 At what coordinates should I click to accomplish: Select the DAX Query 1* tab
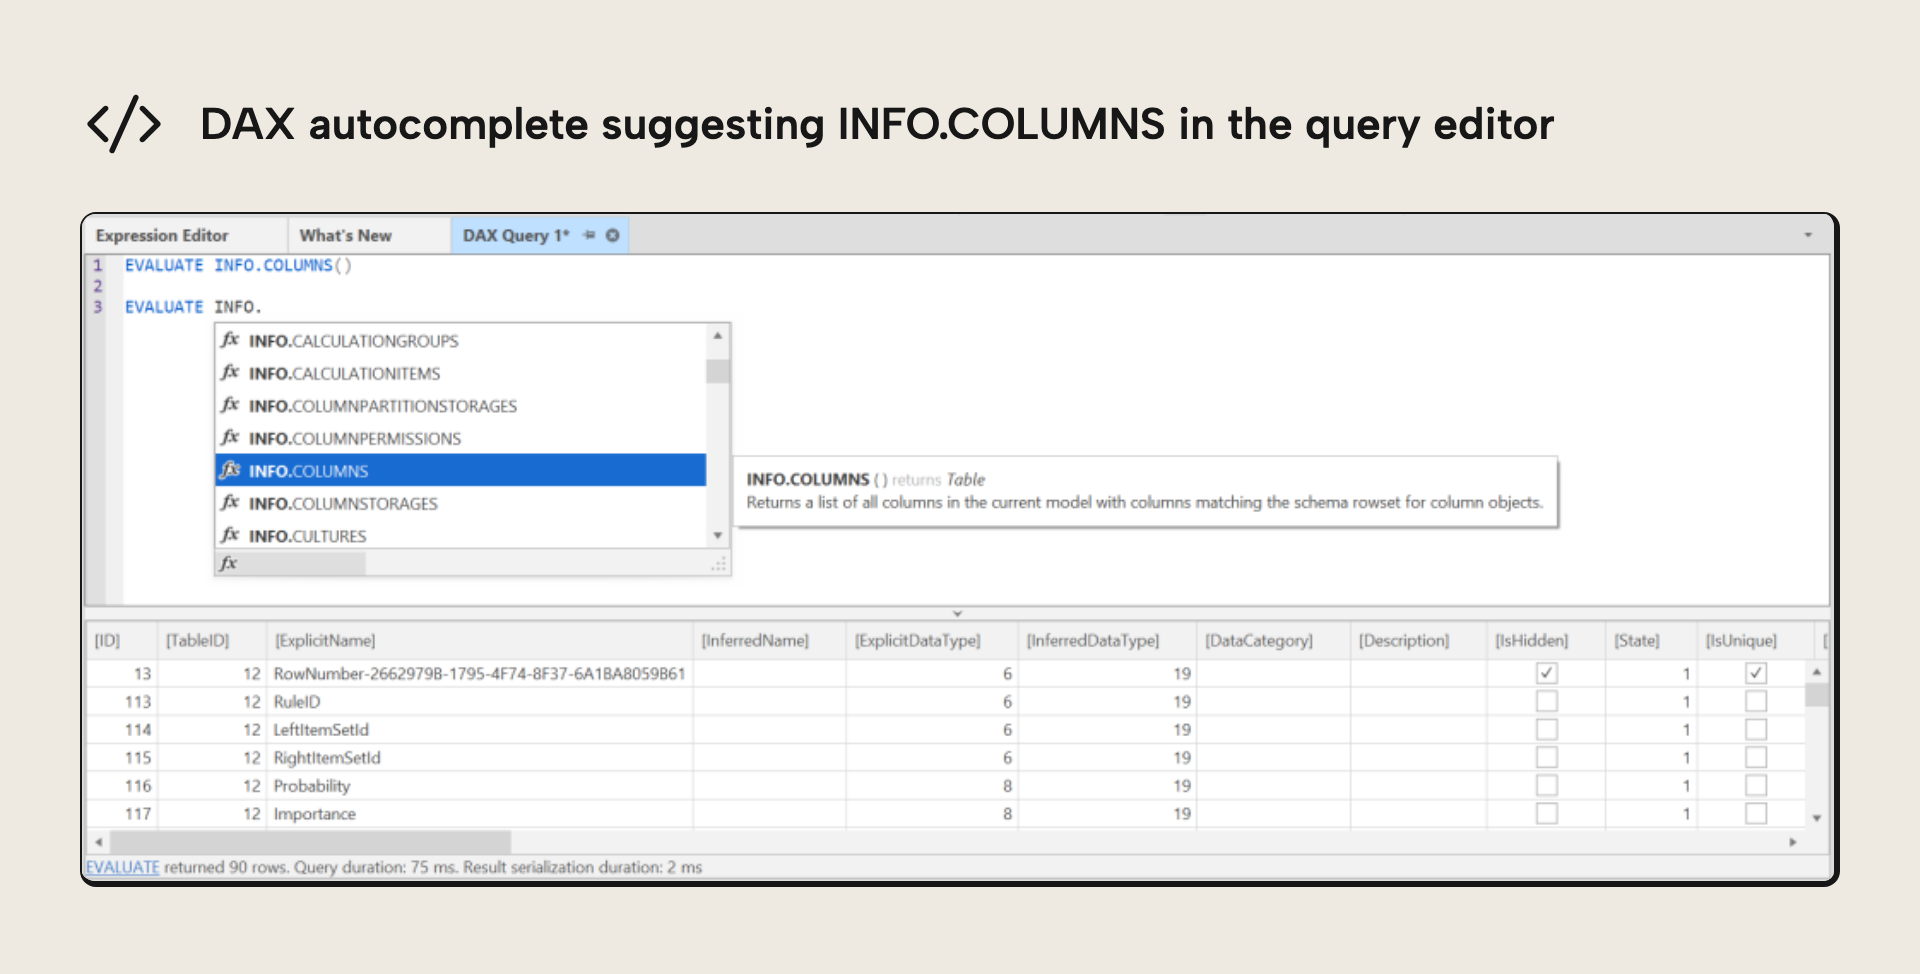coord(515,235)
